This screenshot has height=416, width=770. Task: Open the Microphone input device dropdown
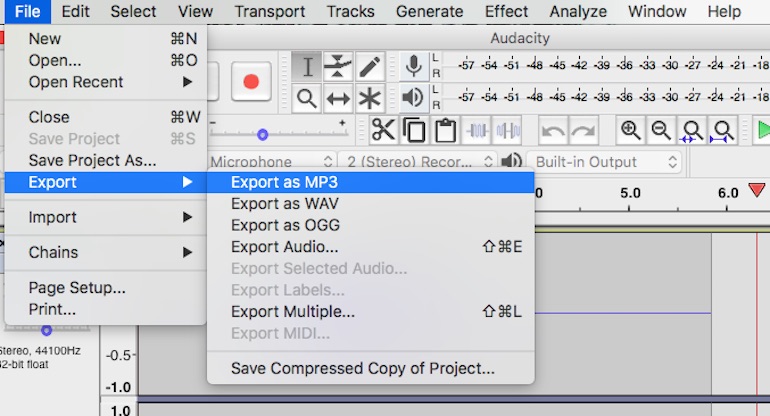pyautogui.click(x=272, y=162)
